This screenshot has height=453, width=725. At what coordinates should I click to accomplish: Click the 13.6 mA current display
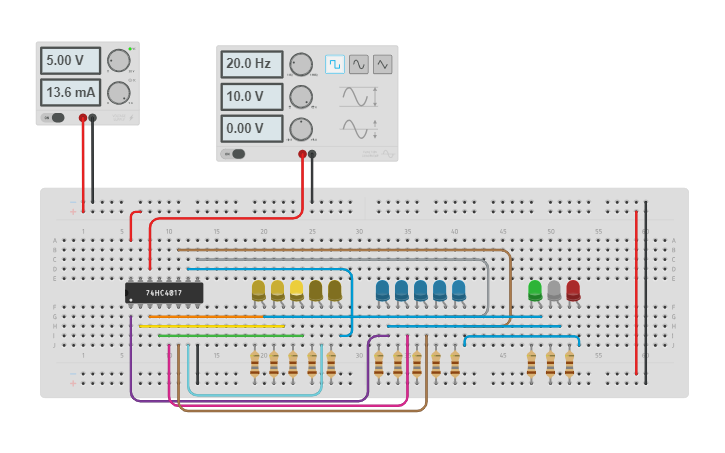click(x=70, y=93)
